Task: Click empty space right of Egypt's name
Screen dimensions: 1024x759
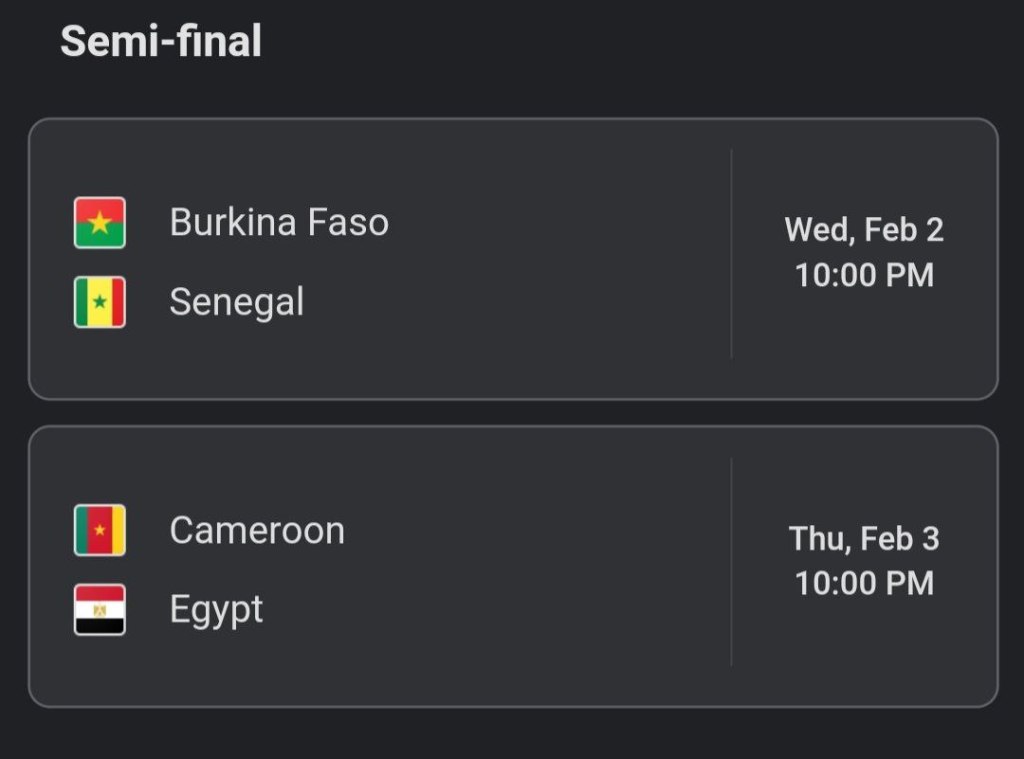Action: tap(480, 610)
